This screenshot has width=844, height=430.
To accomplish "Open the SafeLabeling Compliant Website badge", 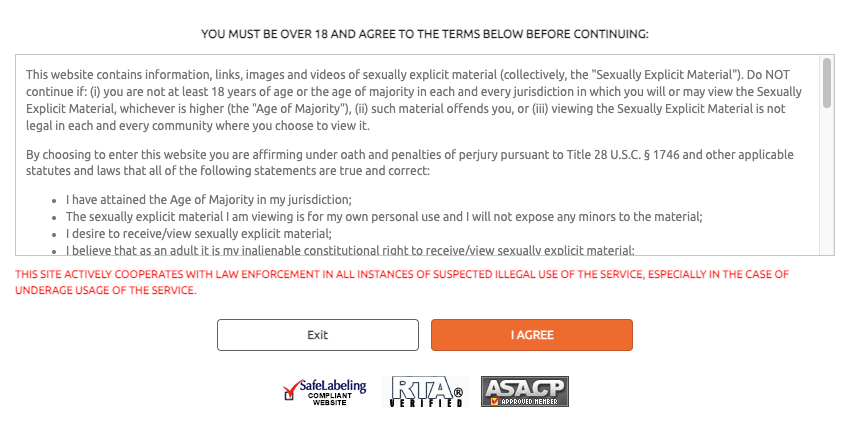I will [325, 391].
